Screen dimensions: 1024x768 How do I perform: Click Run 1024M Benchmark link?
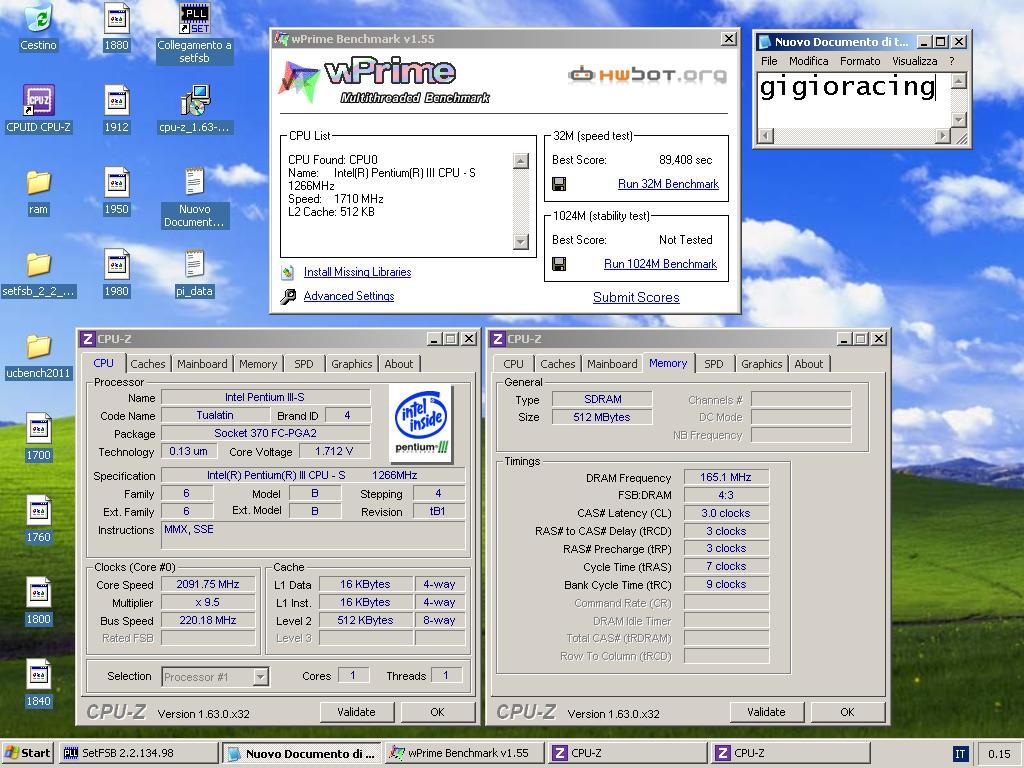[x=660, y=264]
